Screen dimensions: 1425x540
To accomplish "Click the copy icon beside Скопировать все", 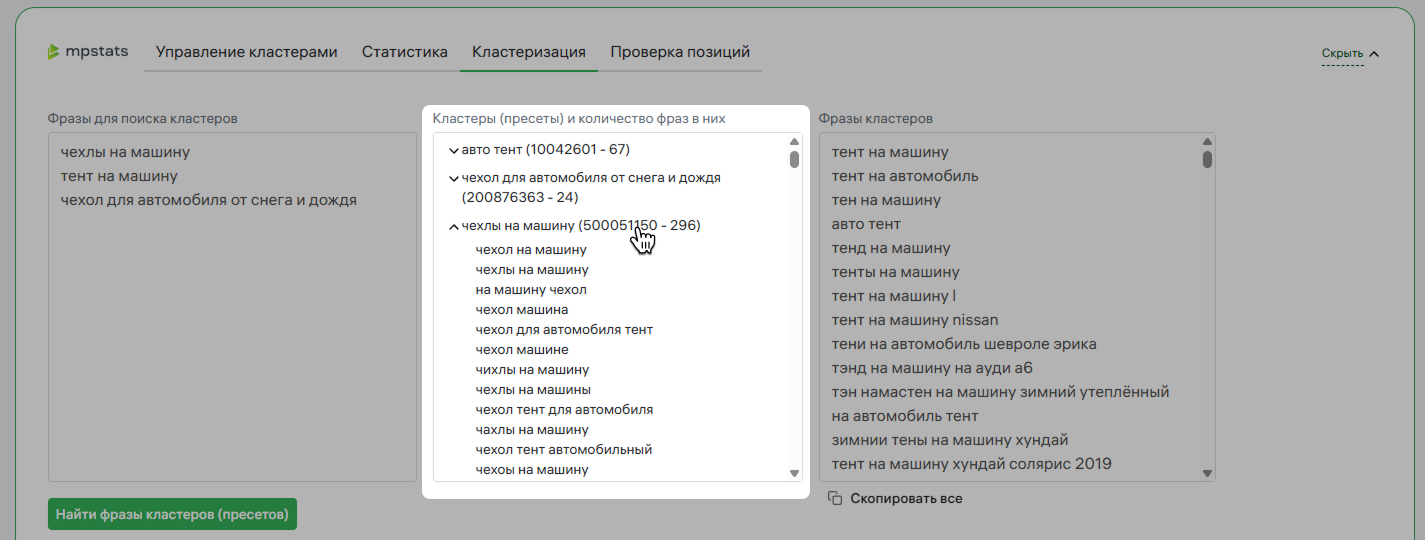I will tap(835, 498).
